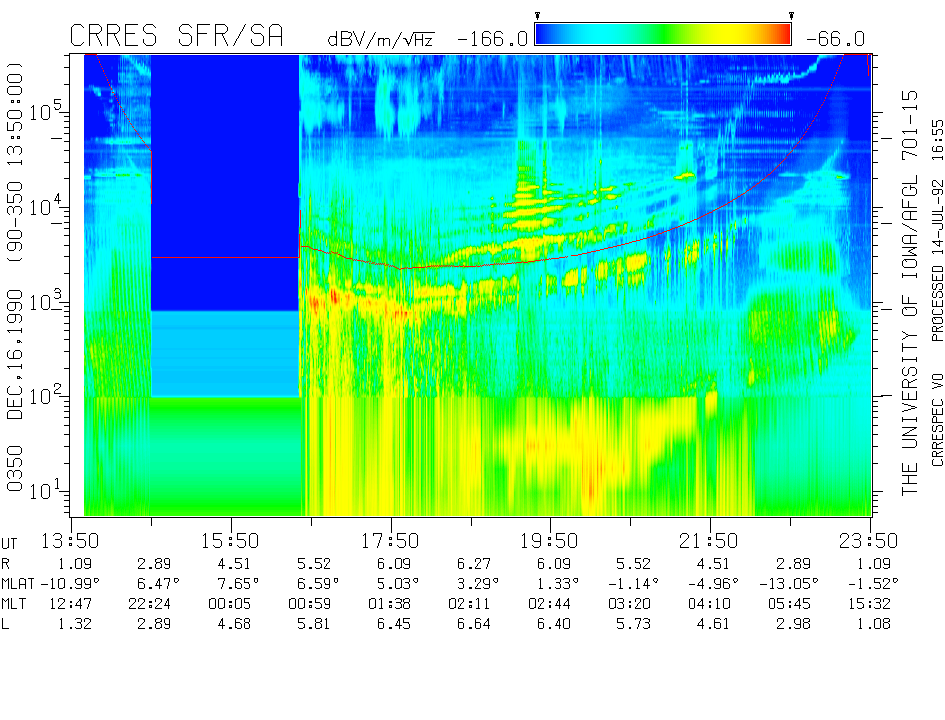Click the 19:50 UT axis label
The image size is (945, 720).
tap(549, 540)
